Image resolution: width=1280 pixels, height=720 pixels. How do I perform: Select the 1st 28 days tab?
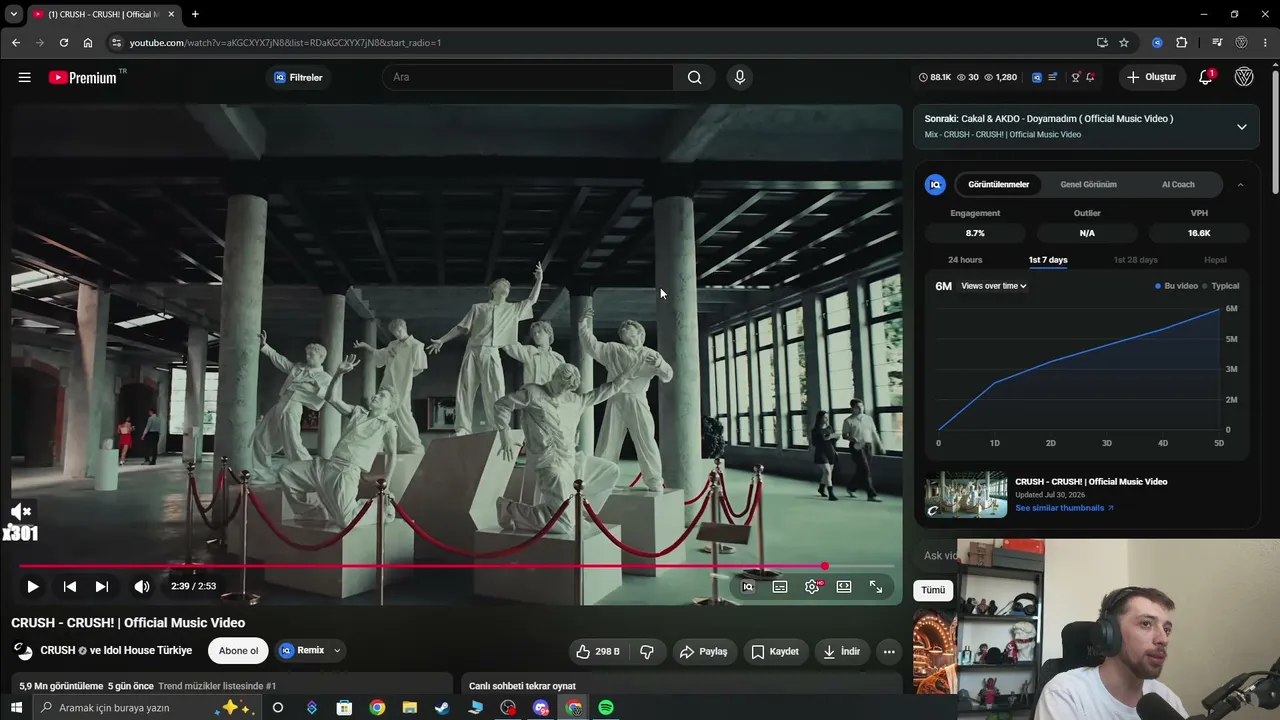1136,260
